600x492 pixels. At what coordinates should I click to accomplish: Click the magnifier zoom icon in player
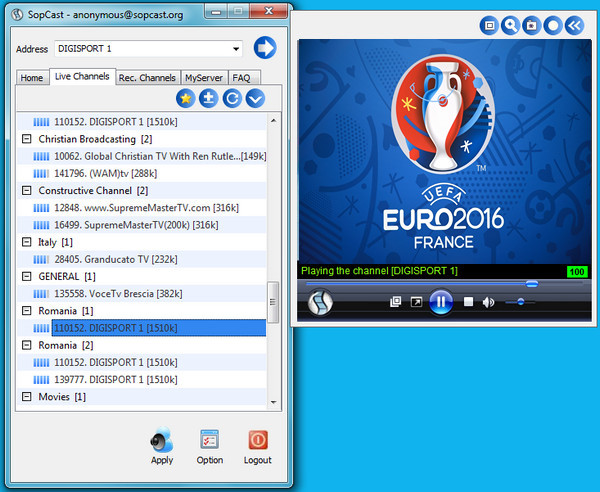point(510,26)
